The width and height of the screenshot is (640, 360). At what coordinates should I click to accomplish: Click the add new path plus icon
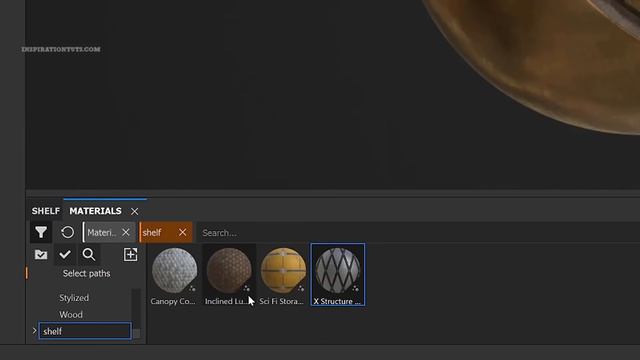tap(131, 255)
